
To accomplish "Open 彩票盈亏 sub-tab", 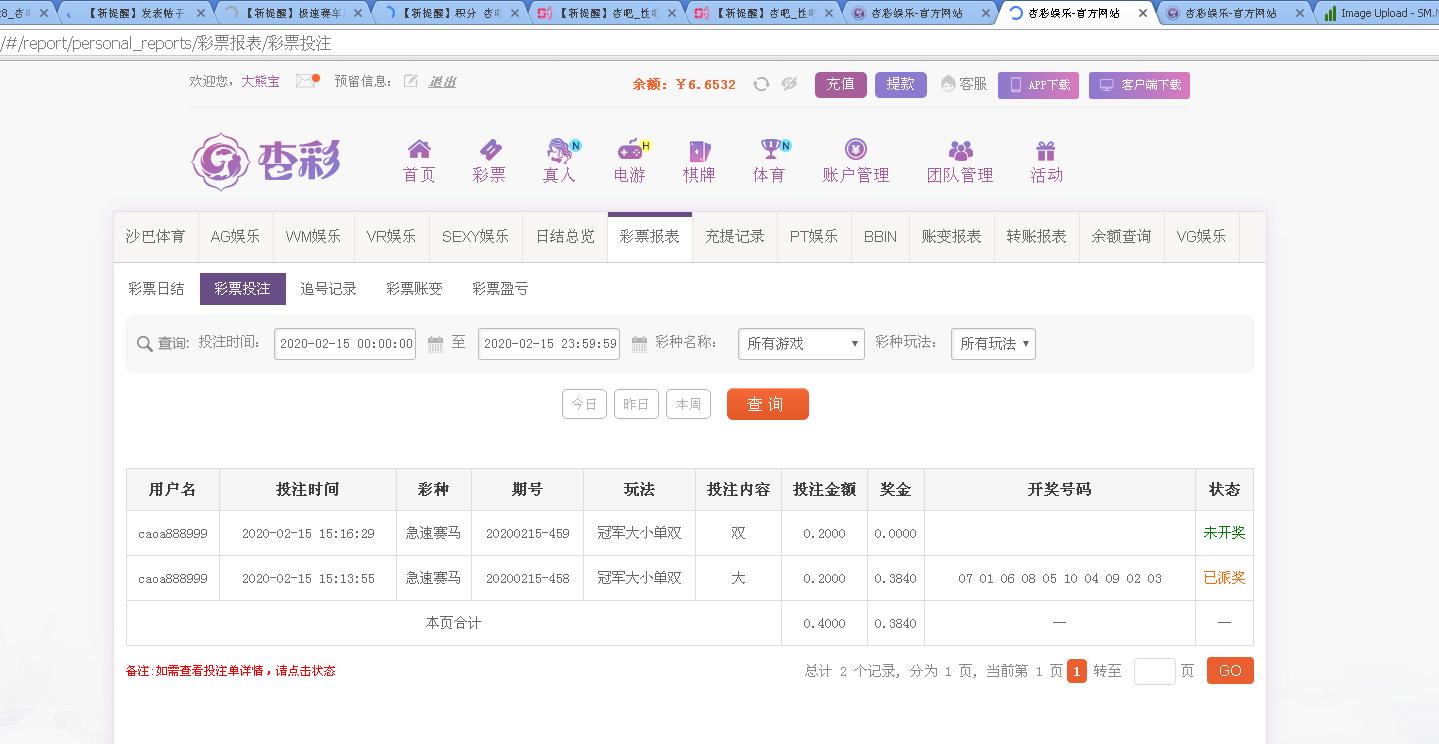I will tap(500, 289).
